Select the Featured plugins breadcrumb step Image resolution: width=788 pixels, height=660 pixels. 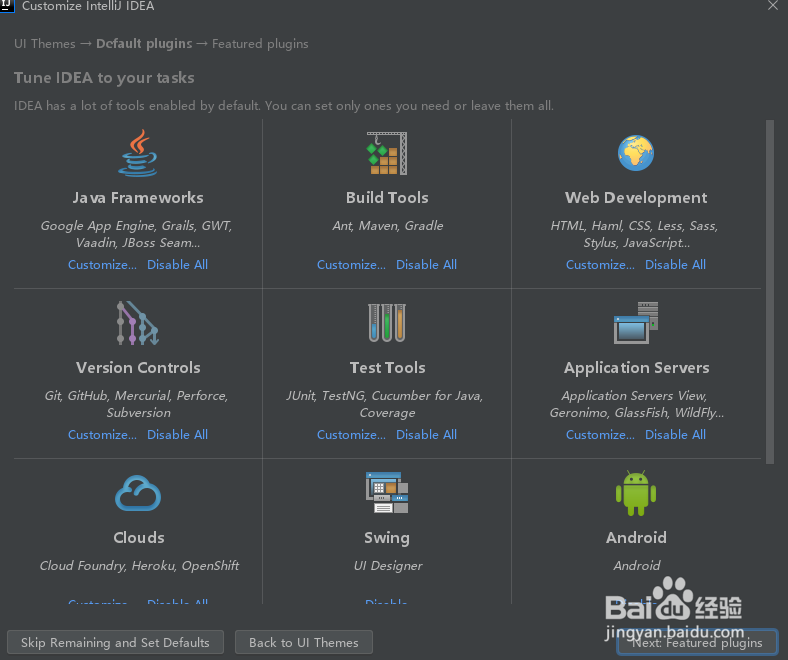tap(260, 44)
